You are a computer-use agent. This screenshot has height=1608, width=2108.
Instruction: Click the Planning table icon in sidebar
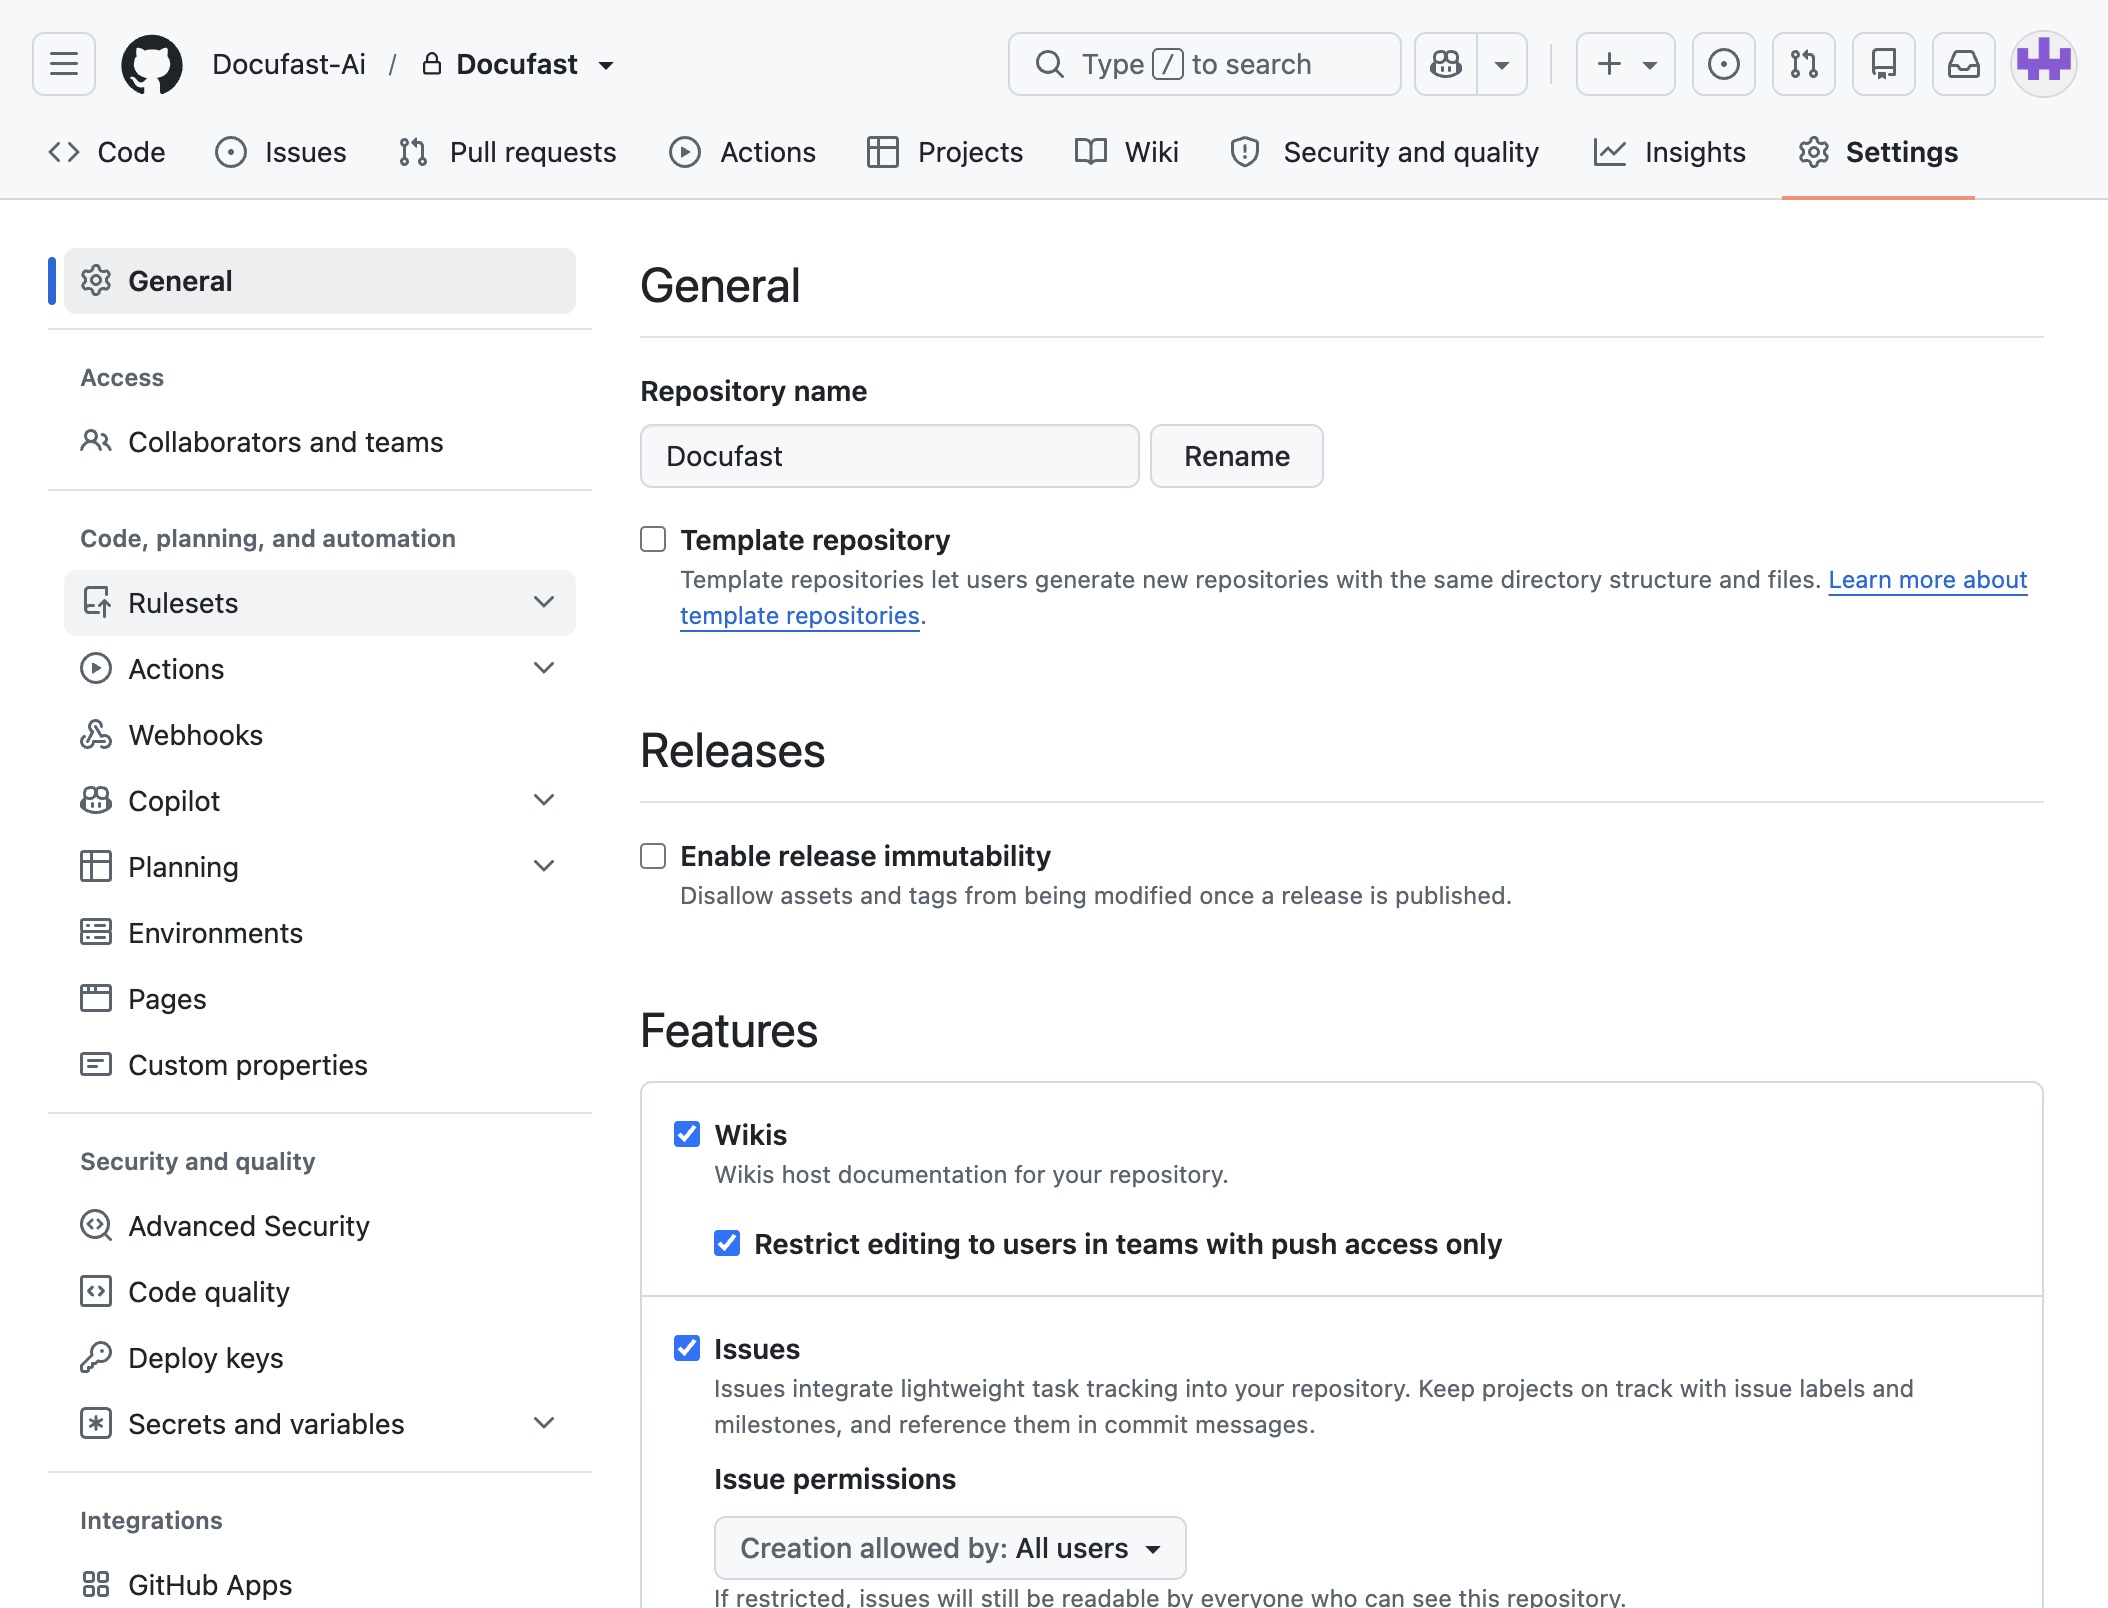[96, 867]
